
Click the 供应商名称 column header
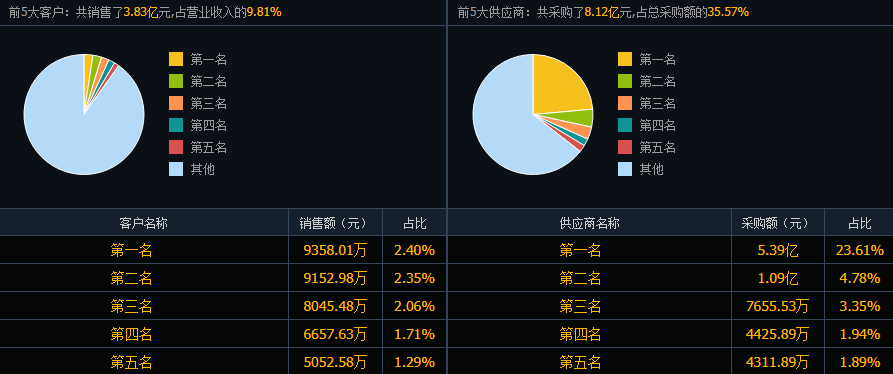pos(589,223)
